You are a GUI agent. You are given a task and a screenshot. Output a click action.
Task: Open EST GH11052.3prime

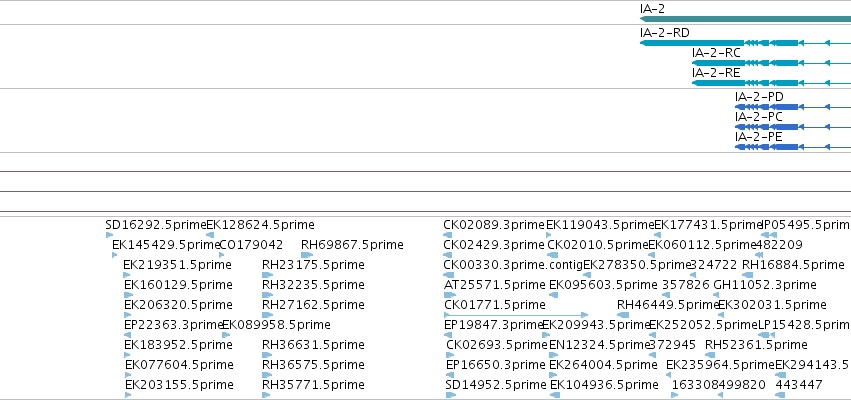(x=765, y=285)
